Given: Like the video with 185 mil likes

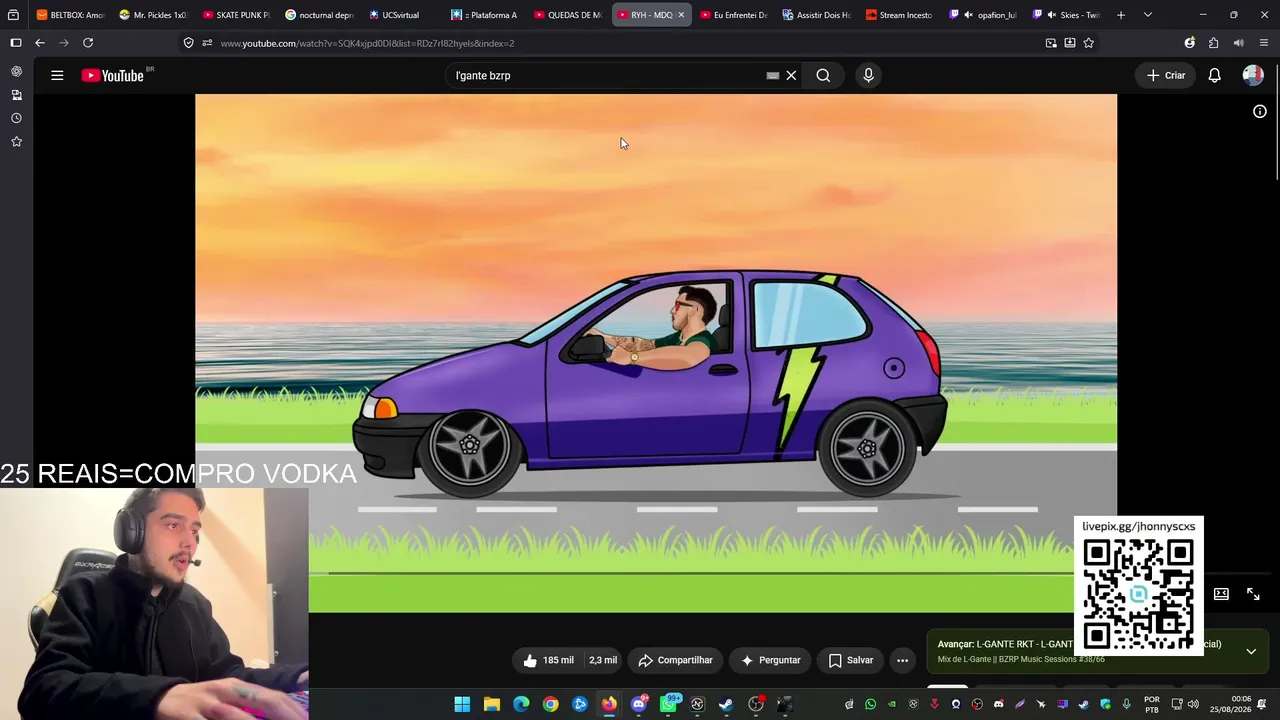Looking at the screenshot, I should pos(548,660).
